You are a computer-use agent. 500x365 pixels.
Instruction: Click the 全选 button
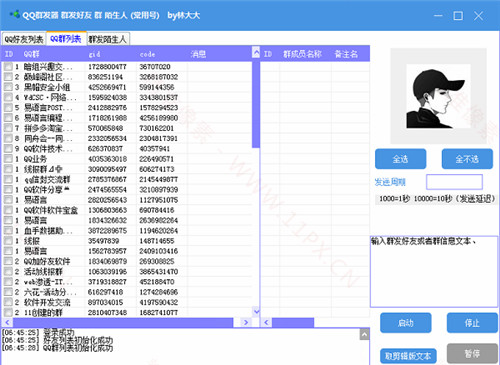pyautogui.click(x=400, y=159)
